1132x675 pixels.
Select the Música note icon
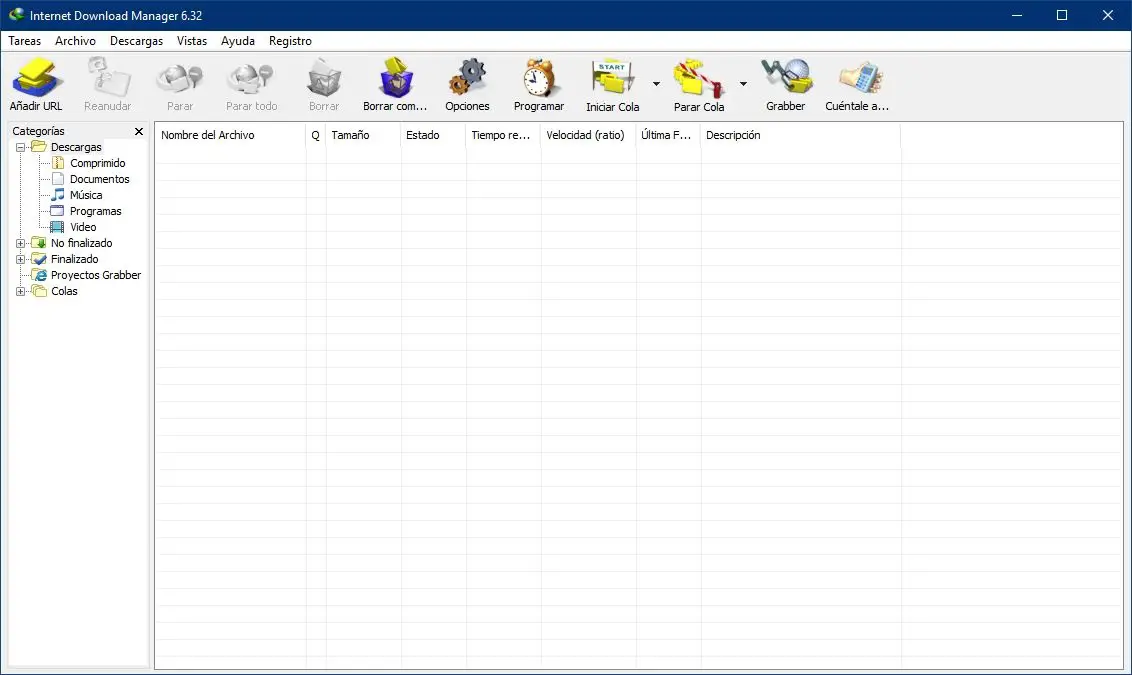[58, 195]
